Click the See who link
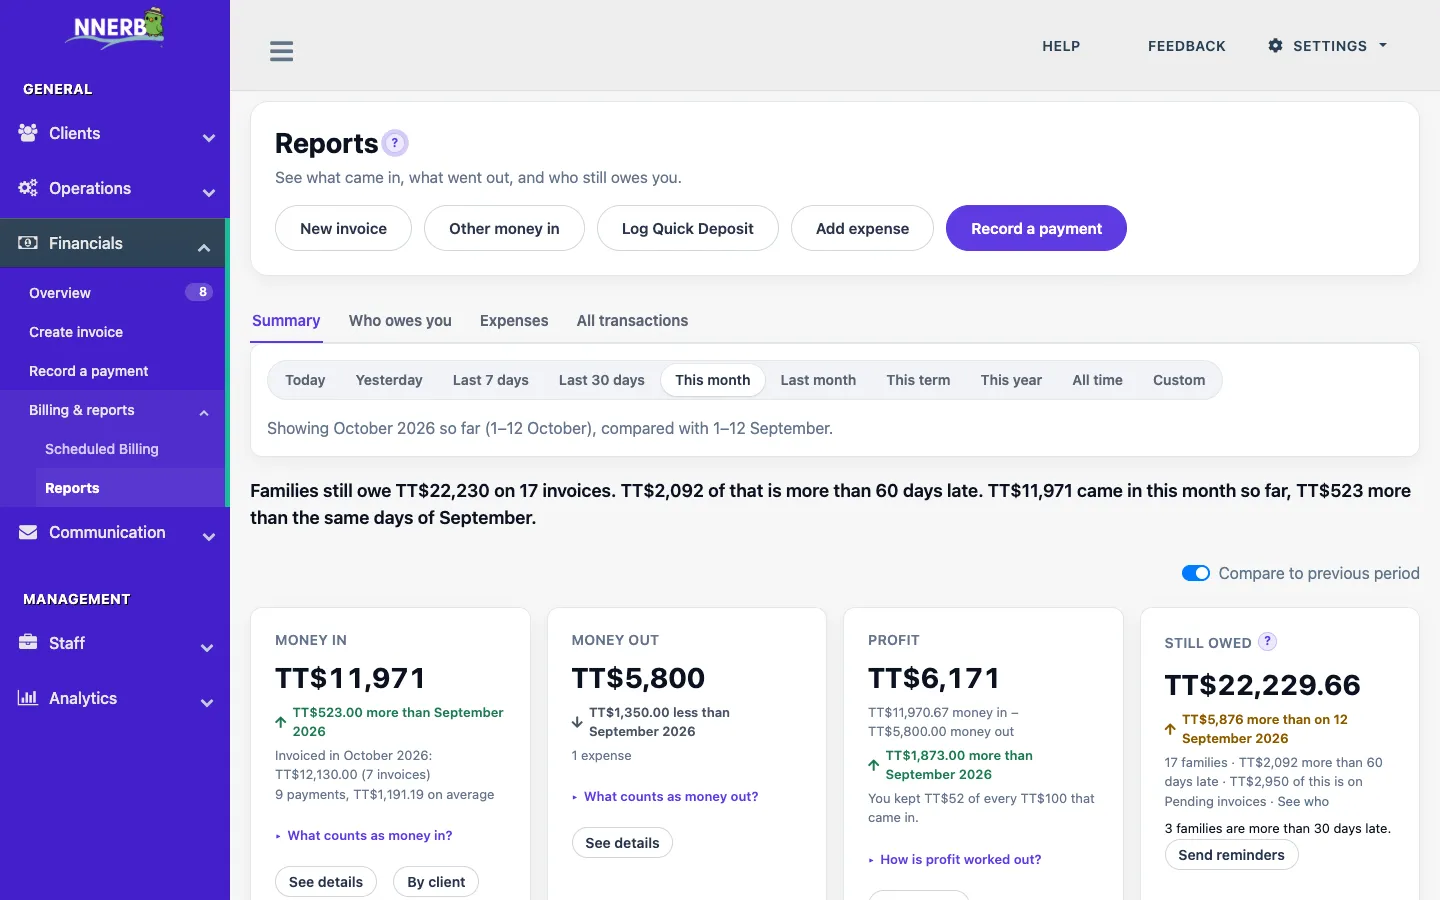Image resolution: width=1440 pixels, height=900 pixels. pos(1303,801)
